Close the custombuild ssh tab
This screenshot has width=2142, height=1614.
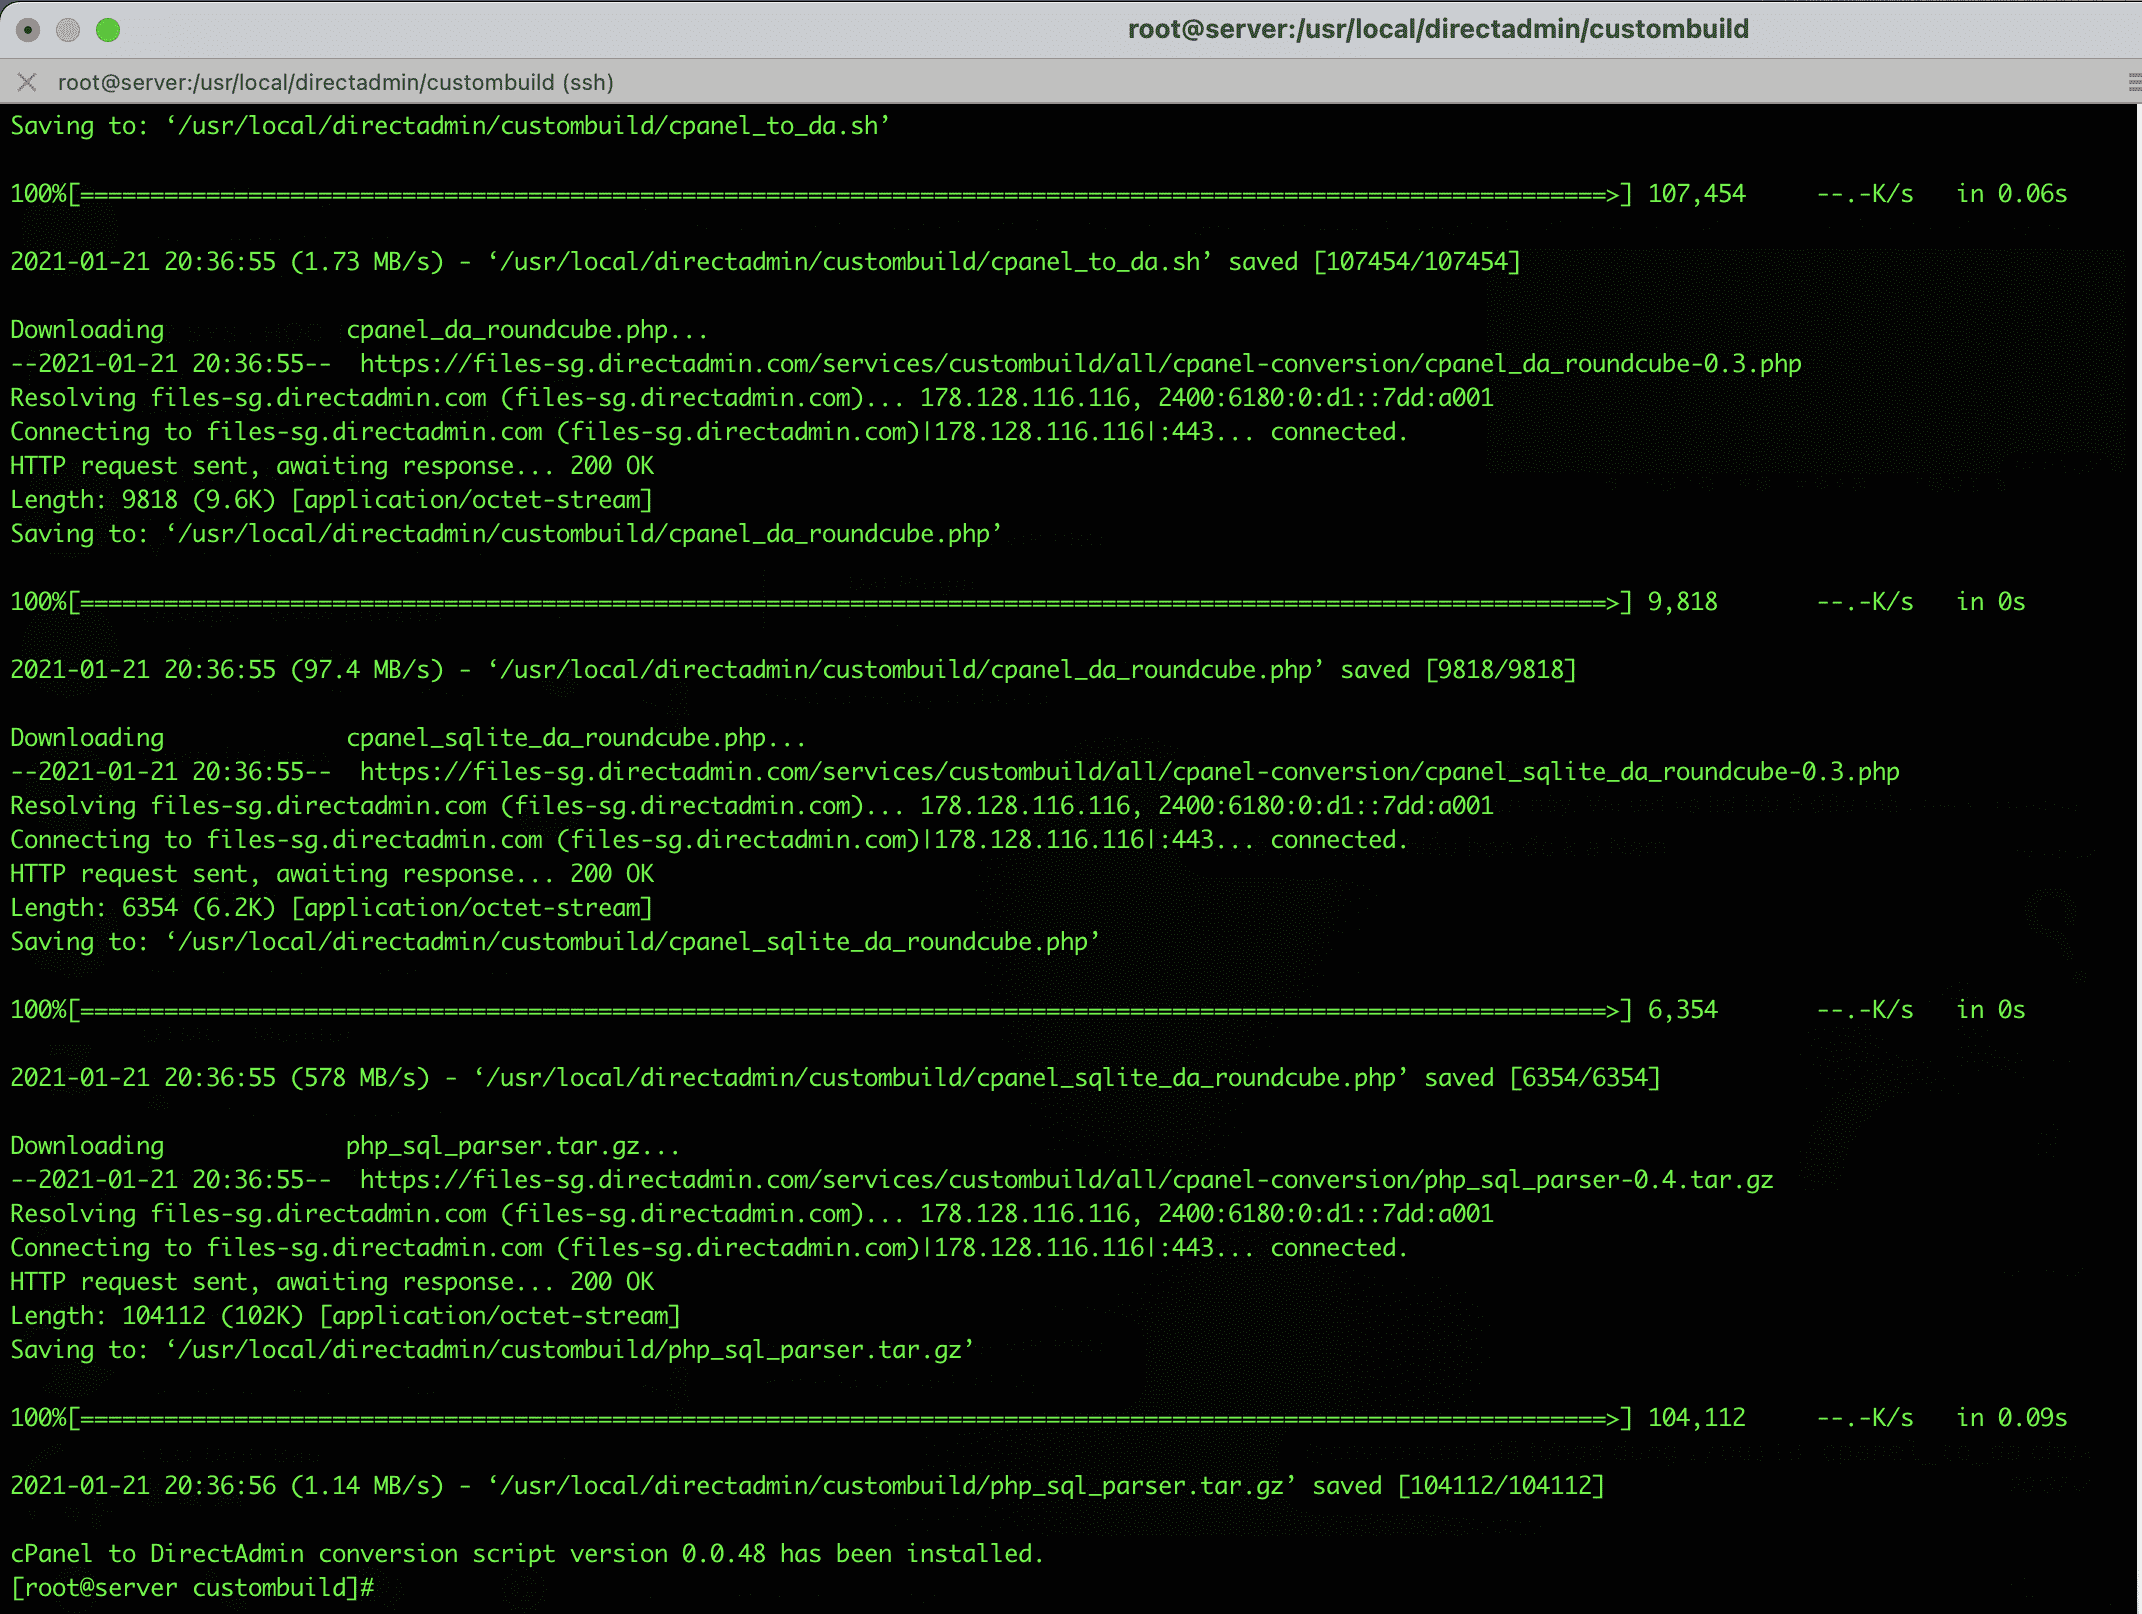(27, 82)
